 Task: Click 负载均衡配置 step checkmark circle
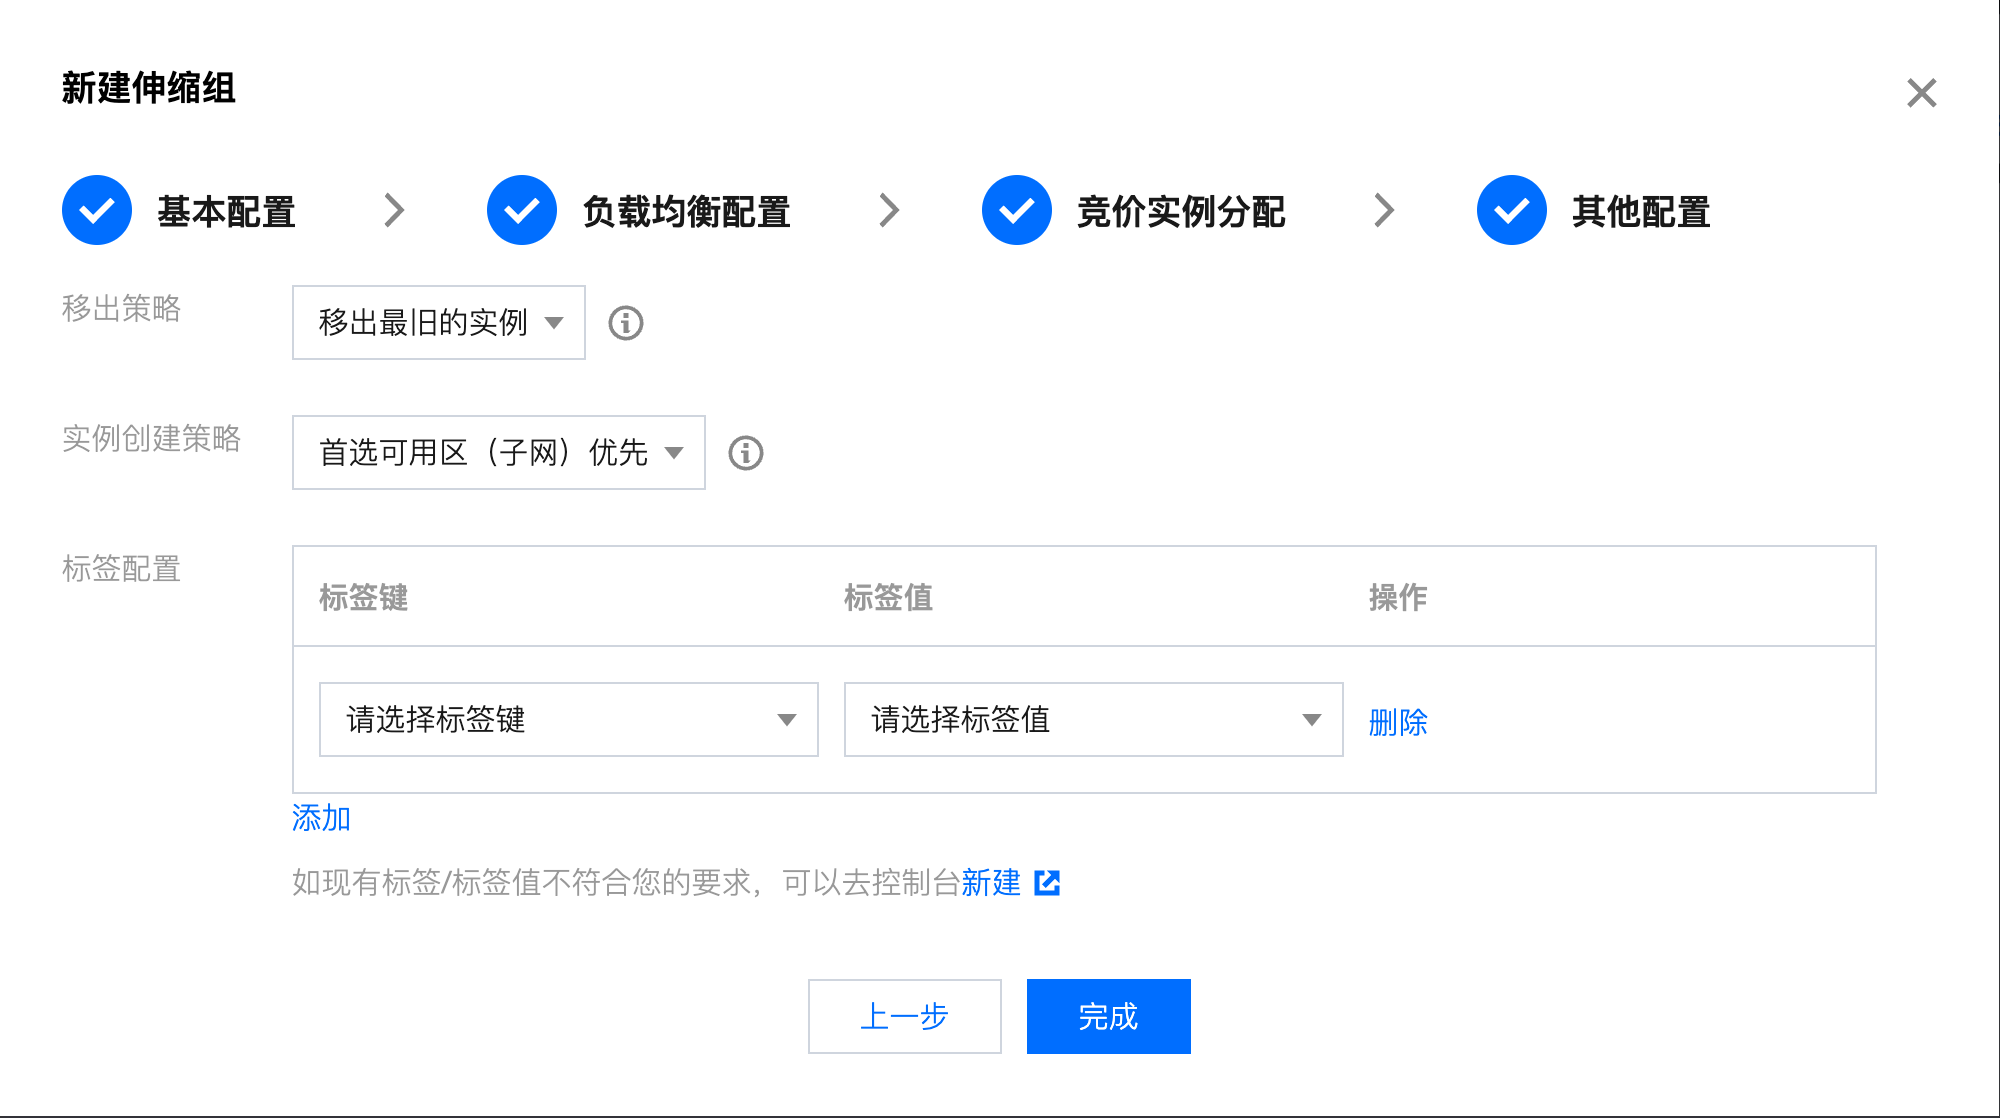click(522, 211)
